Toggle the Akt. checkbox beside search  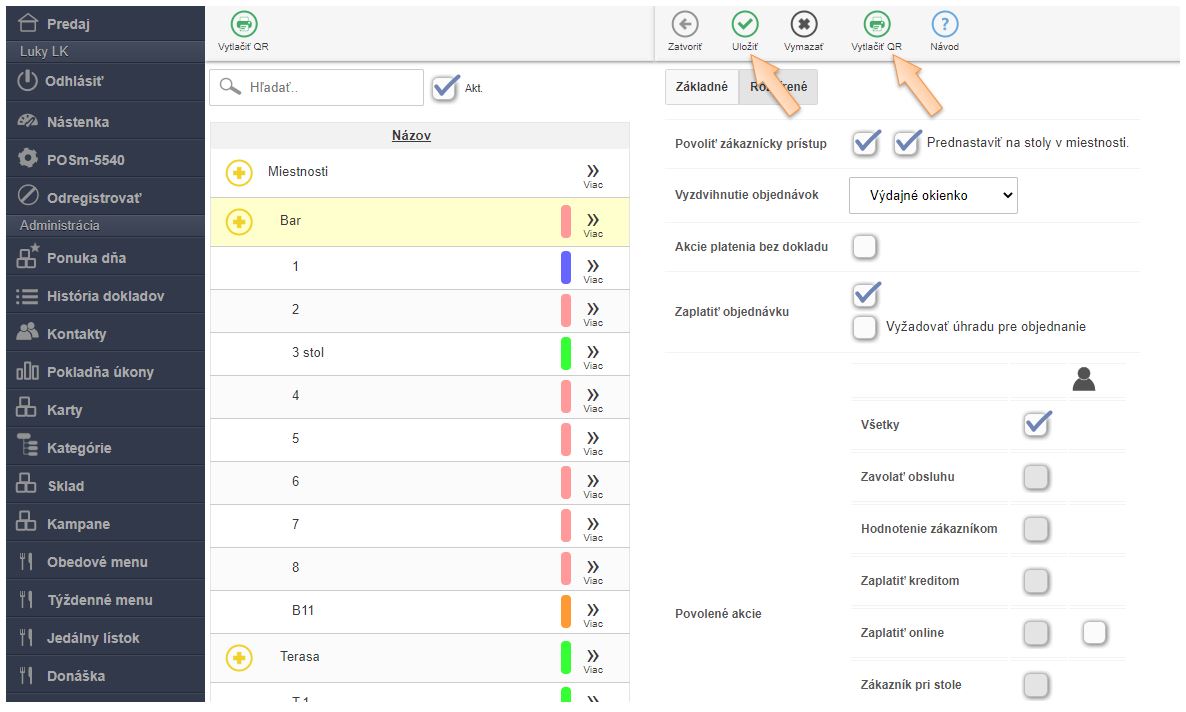tap(446, 87)
